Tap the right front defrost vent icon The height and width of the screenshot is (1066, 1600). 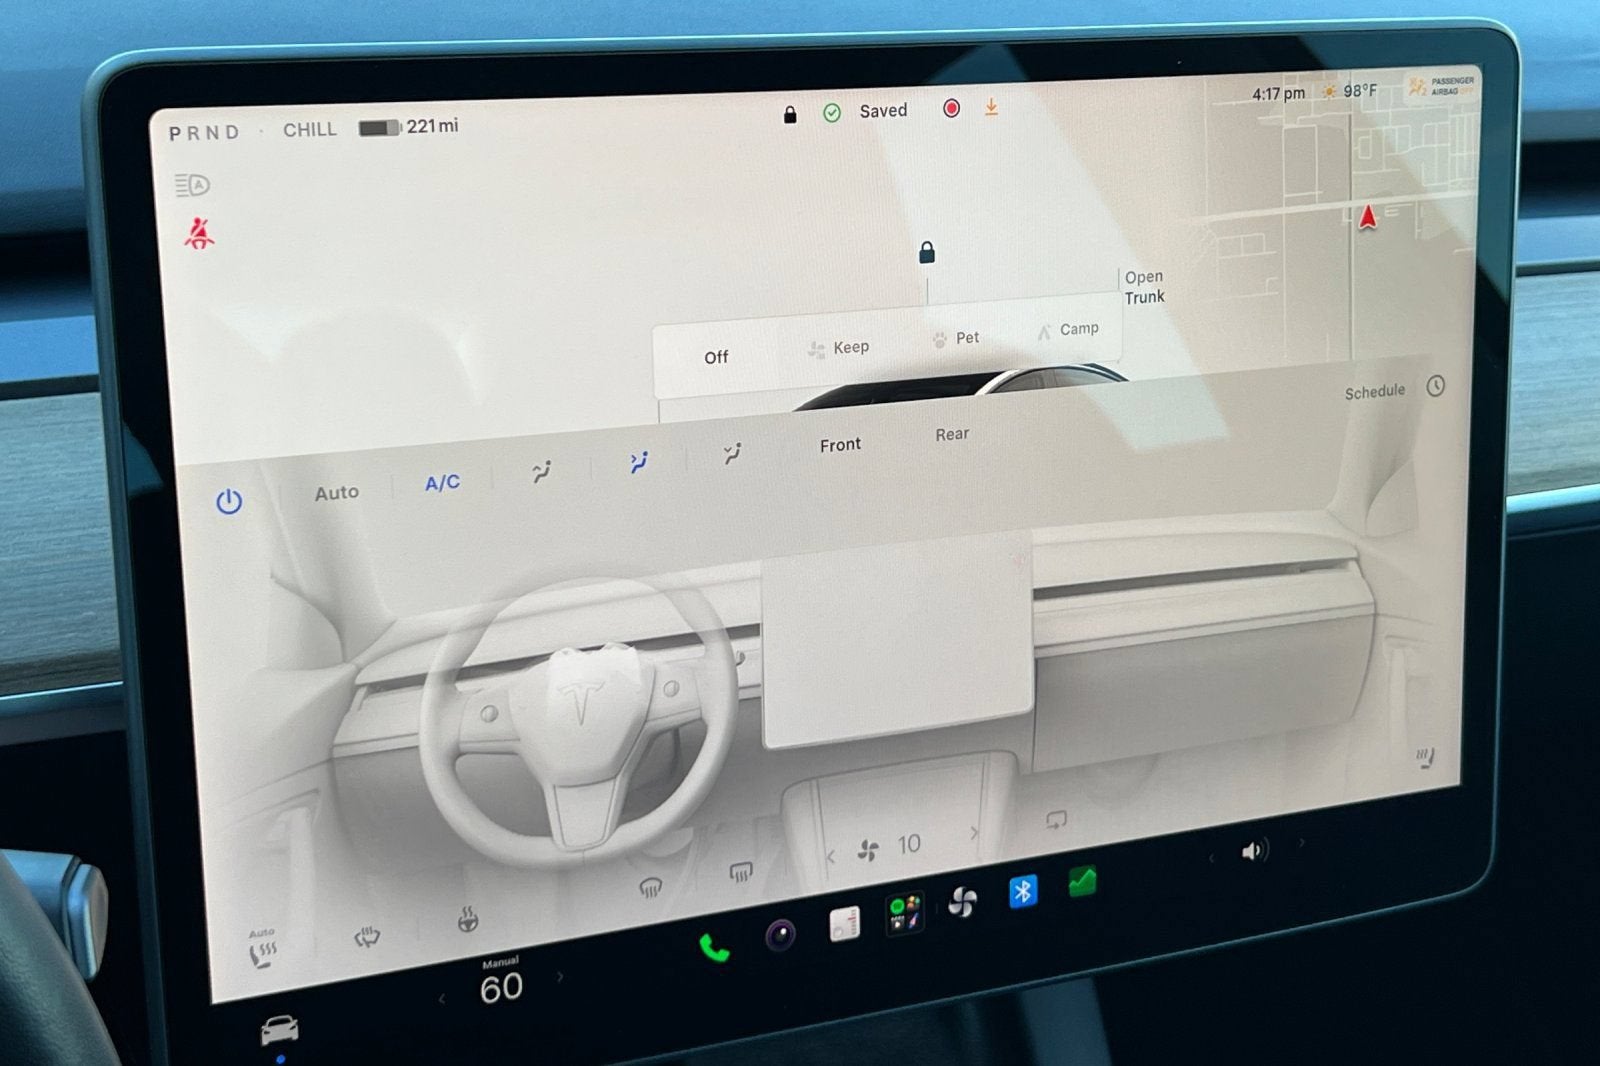[741, 873]
